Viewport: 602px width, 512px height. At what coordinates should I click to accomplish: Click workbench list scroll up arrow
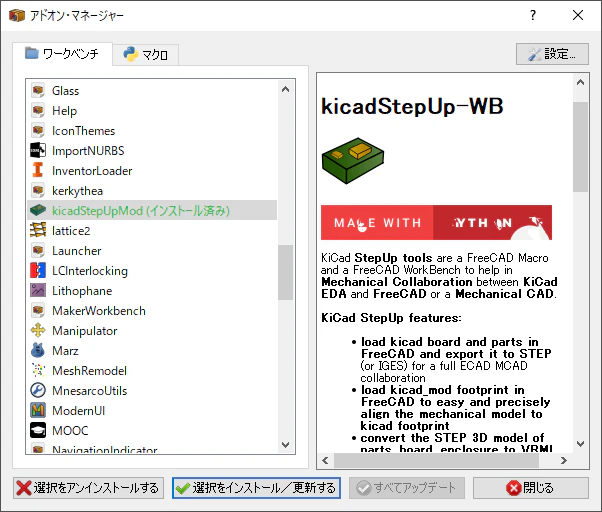click(x=285, y=89)
